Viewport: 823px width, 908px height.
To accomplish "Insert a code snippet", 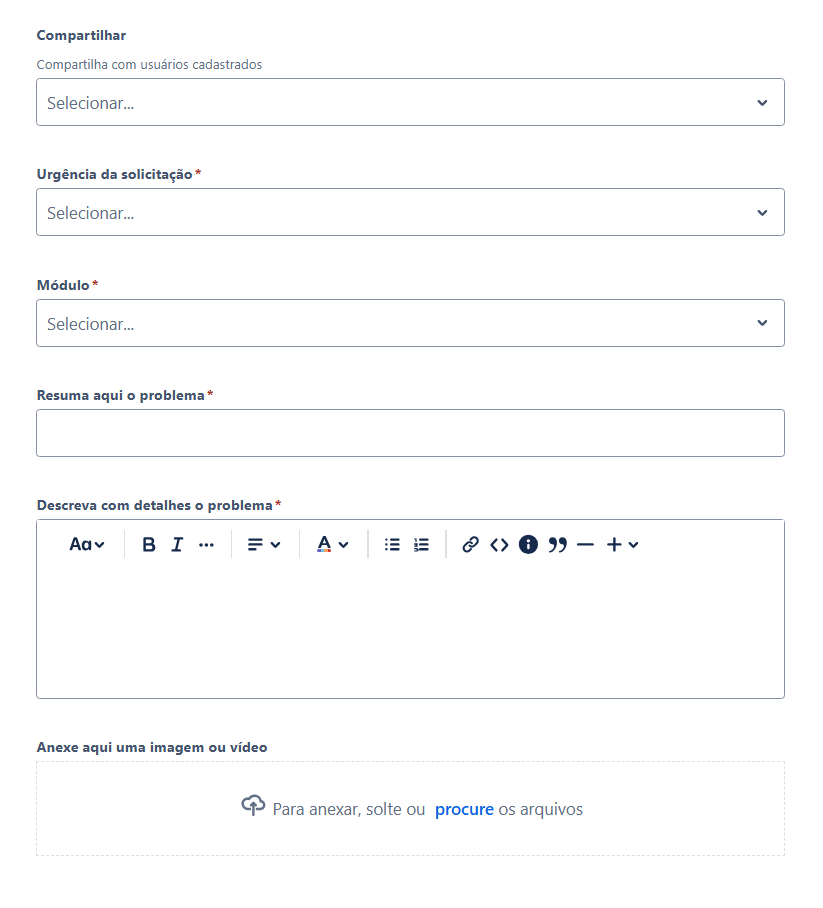I will (x=499, y=544).
